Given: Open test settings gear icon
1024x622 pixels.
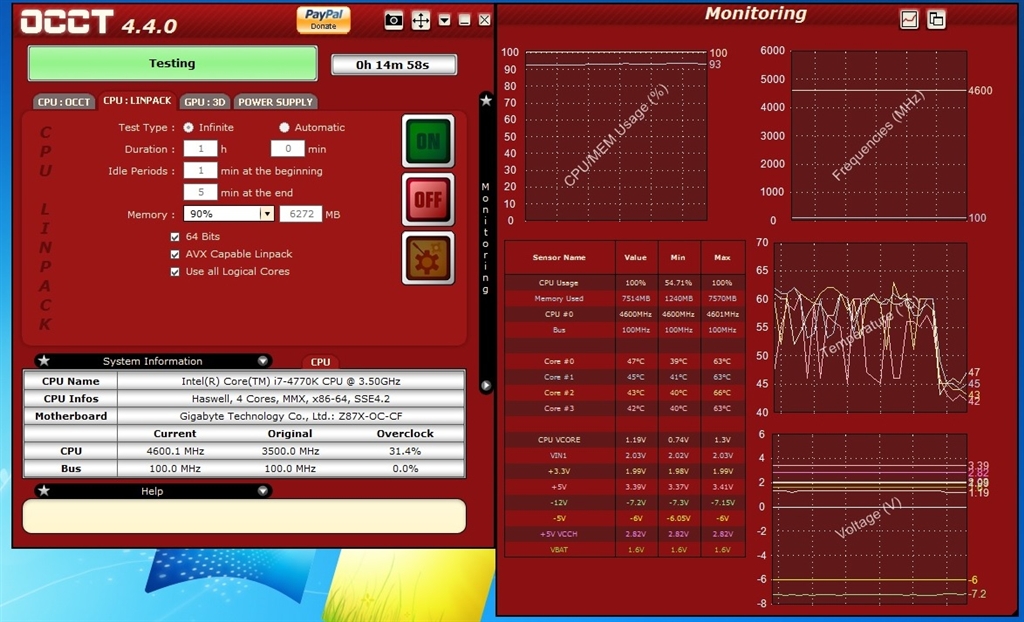Looking at the screenshot, I should point(428,257).
